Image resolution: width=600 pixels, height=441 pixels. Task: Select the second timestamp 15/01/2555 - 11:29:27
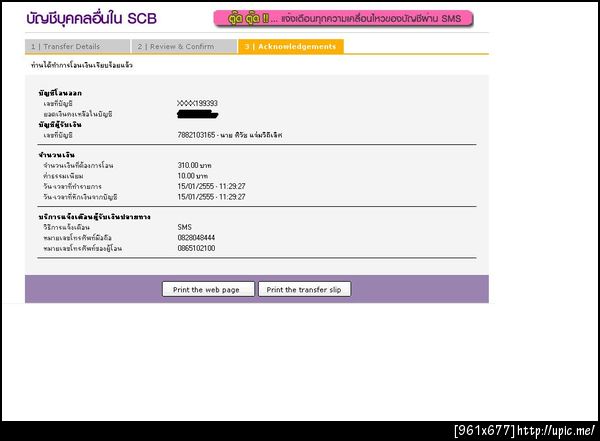point(211,197)
